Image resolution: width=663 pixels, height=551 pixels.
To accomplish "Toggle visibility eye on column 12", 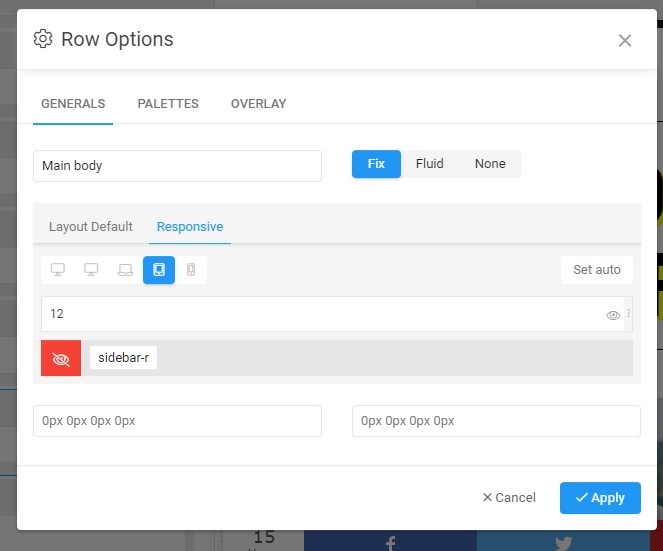I will [613, 314].
